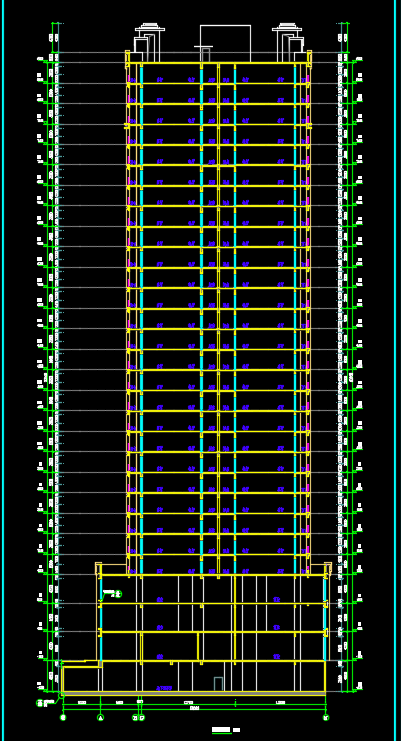This screenshot has height=741, width=401.
Task: Select the basement door symbol
Action: coord(218,684)
